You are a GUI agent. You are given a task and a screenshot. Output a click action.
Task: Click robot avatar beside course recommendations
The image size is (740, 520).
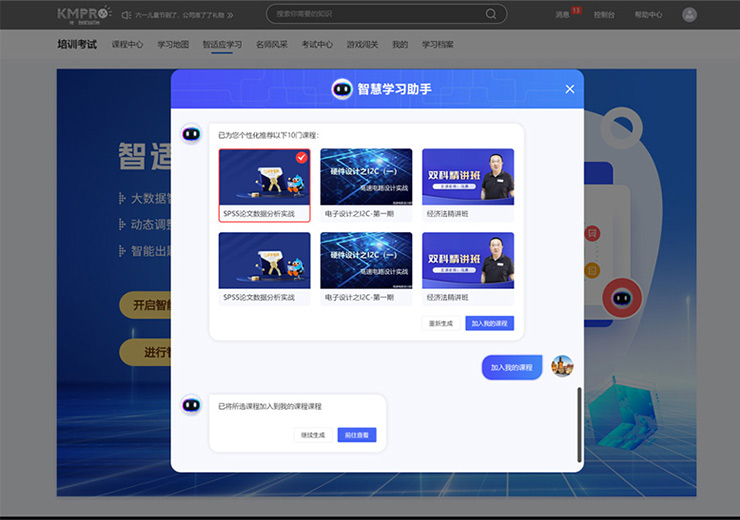[191, 134]
